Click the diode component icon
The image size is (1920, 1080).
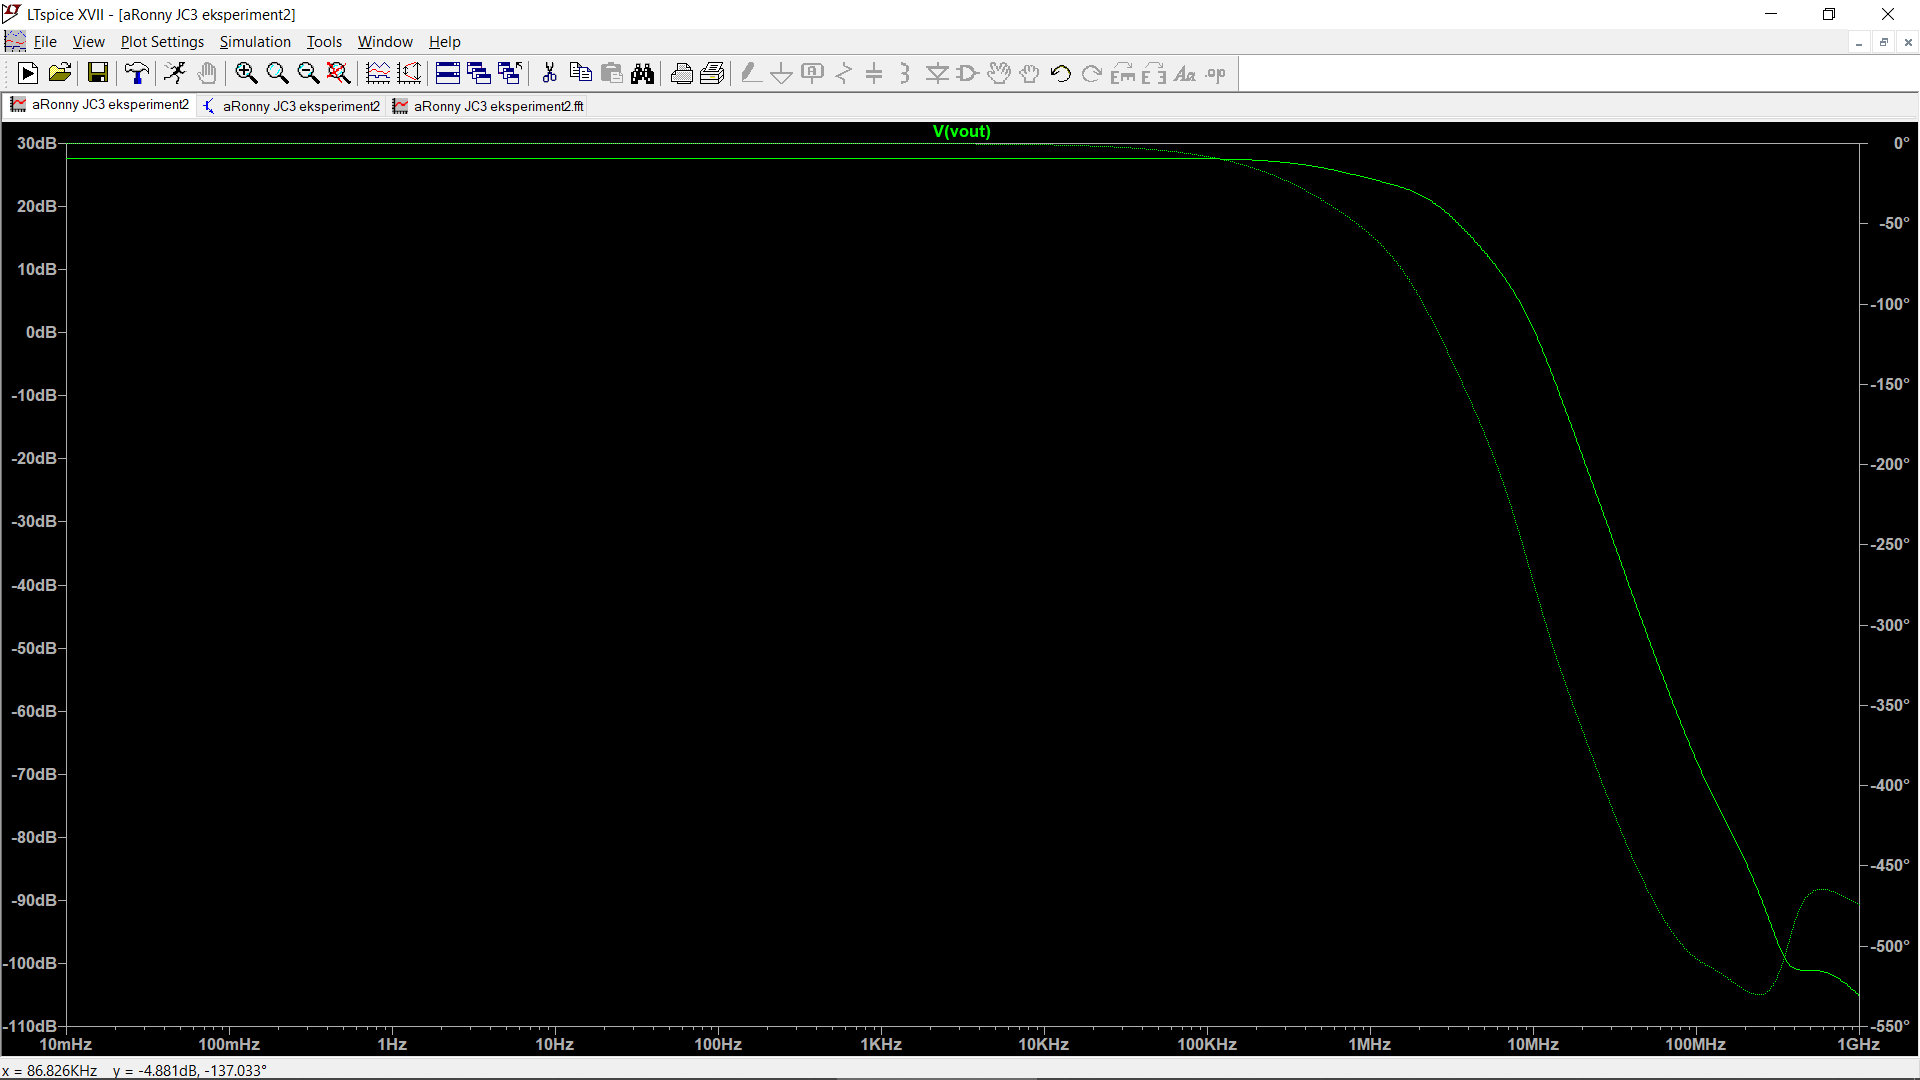937,73
